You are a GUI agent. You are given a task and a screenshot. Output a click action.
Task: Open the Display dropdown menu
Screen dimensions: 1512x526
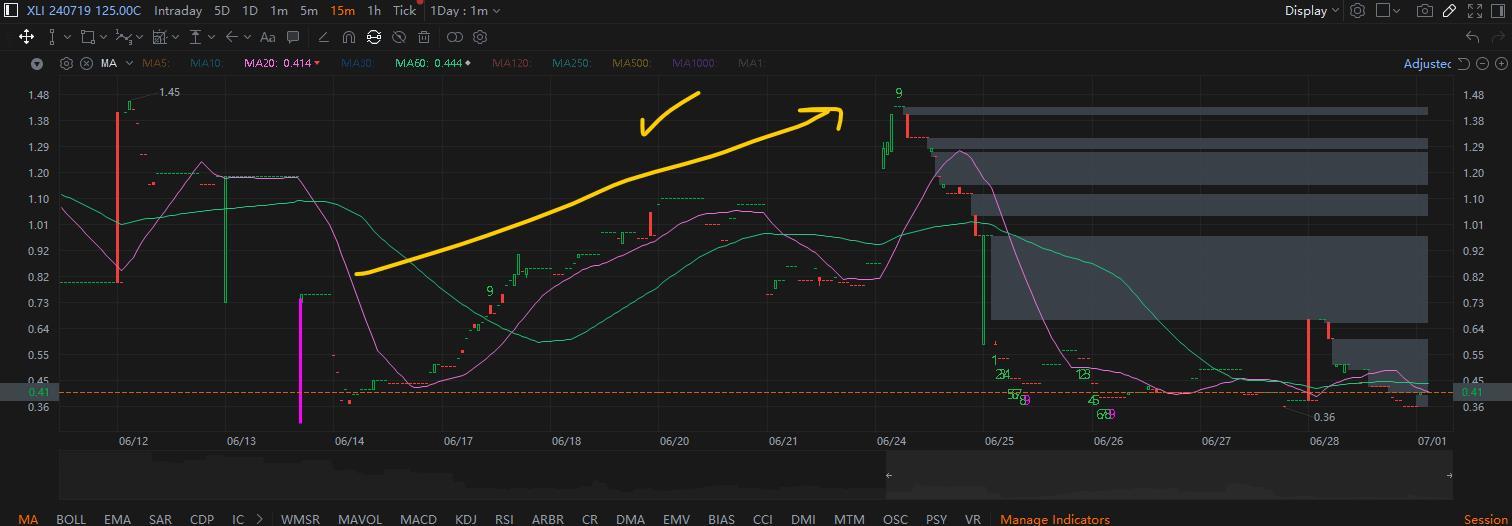point(1312,10)
